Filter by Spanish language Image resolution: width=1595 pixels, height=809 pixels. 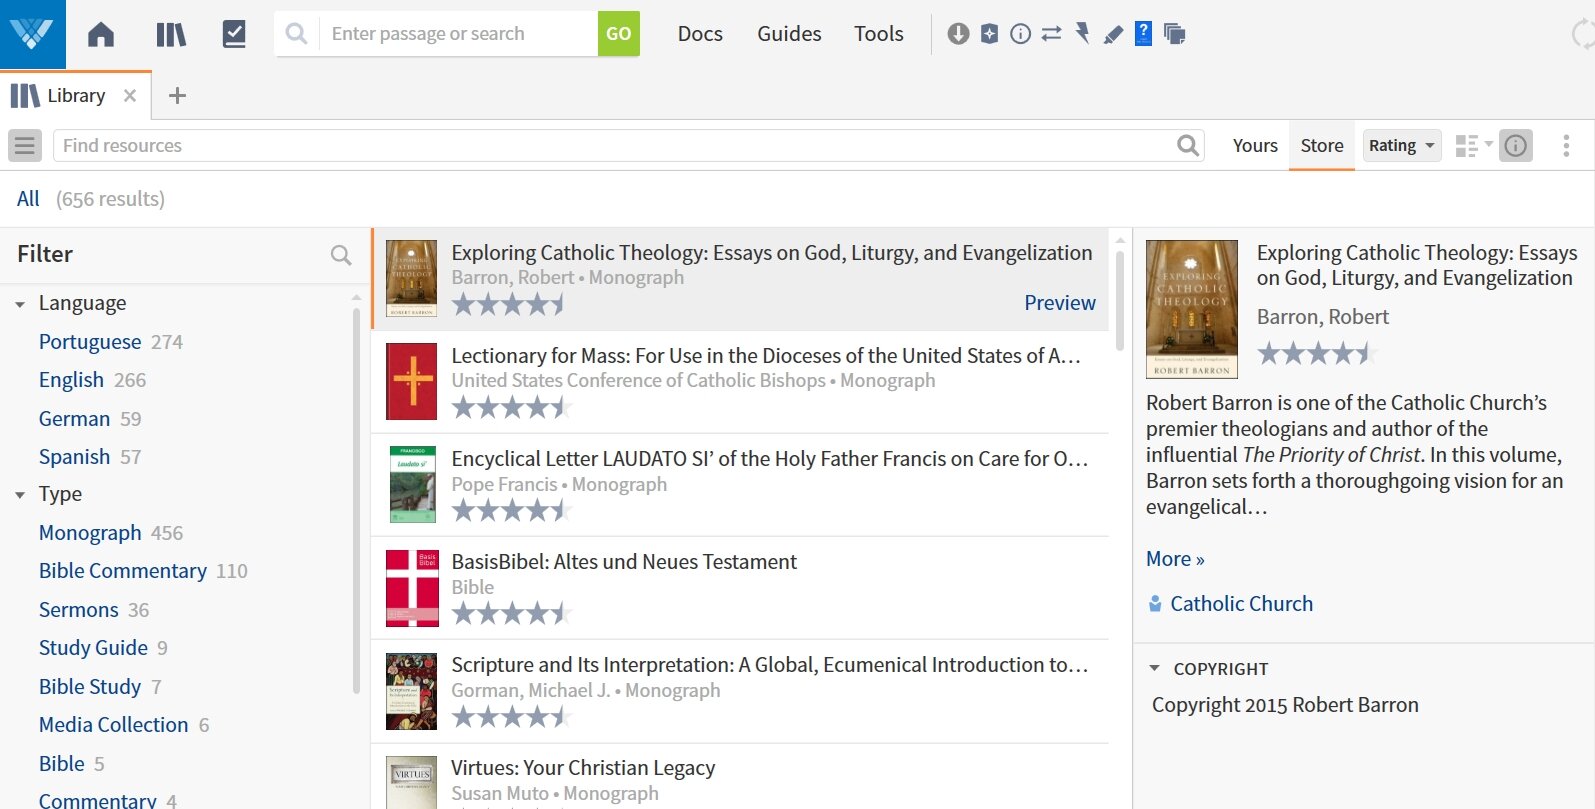pyautogui.click(x=74, y=457)
